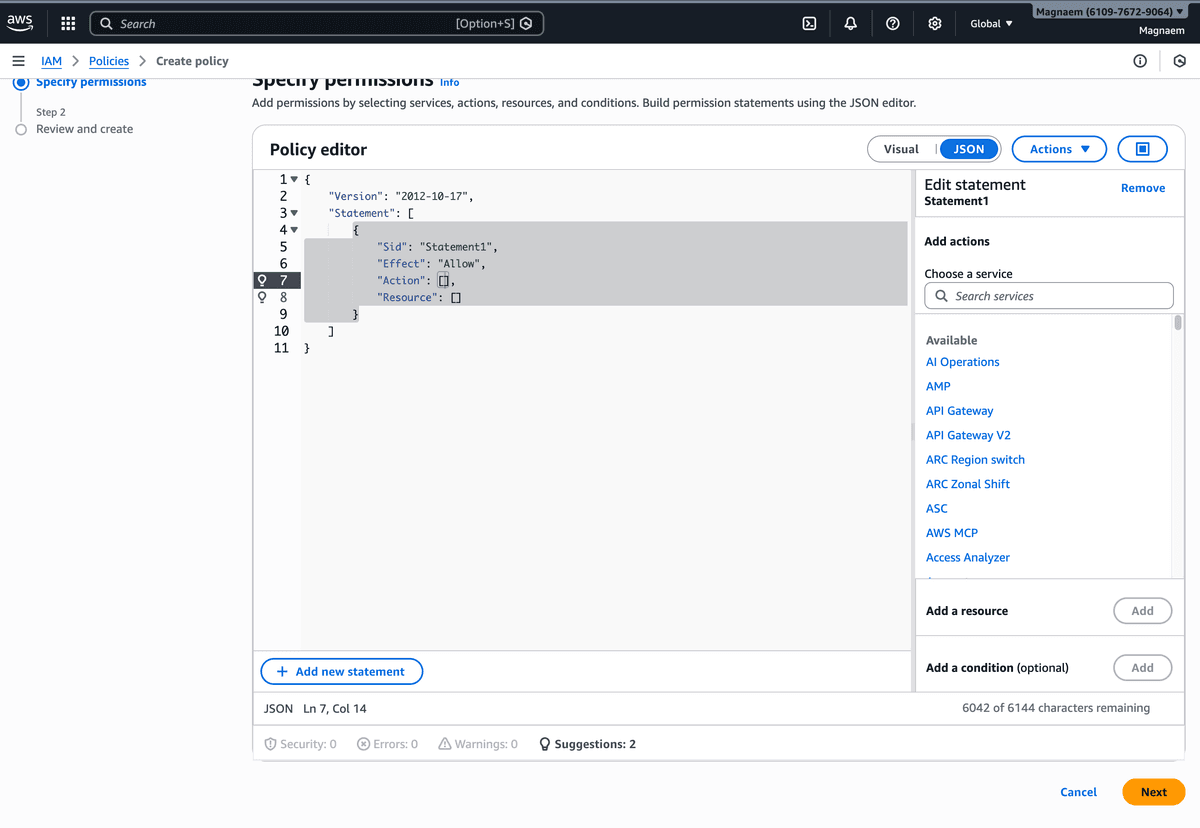Image resolution: width=1200 pixels, height=828 pixels.
Task: Open the Actions dropdown in the policy editor
Action: click(1059, 148)
